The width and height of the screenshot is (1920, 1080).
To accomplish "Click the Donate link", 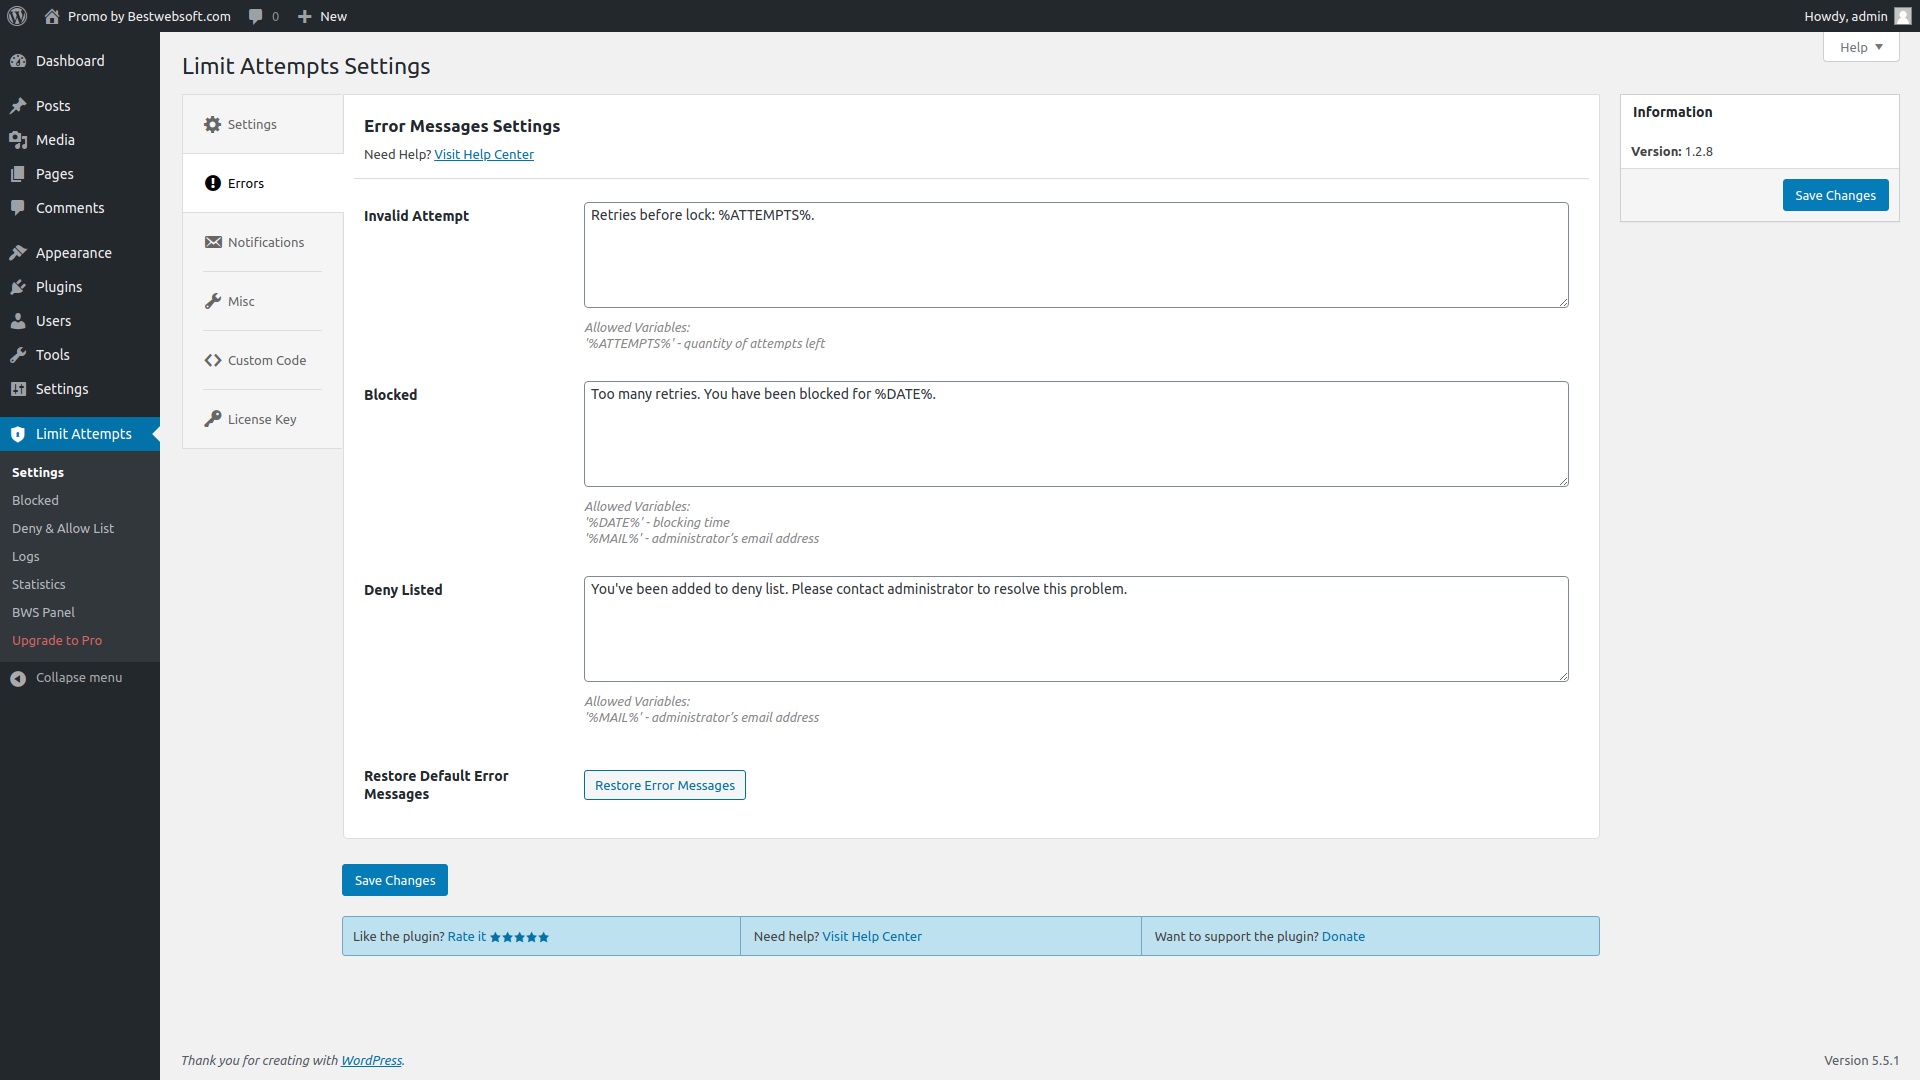I will point(1343,937).
